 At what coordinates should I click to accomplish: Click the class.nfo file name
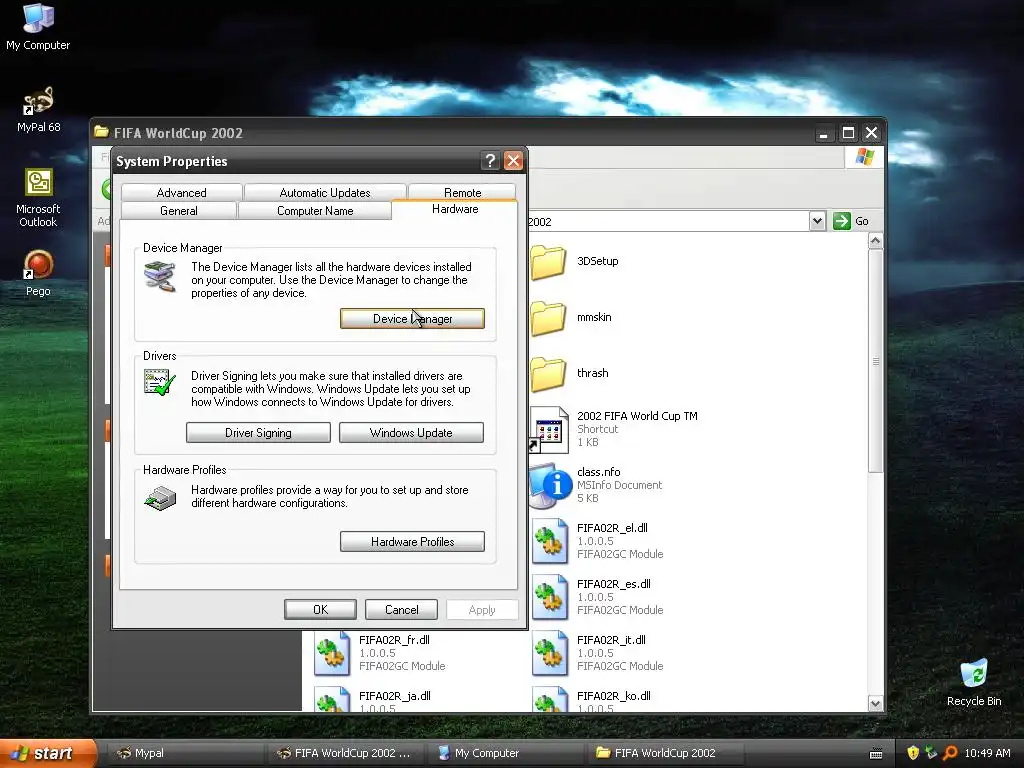(x=598, y=472)
